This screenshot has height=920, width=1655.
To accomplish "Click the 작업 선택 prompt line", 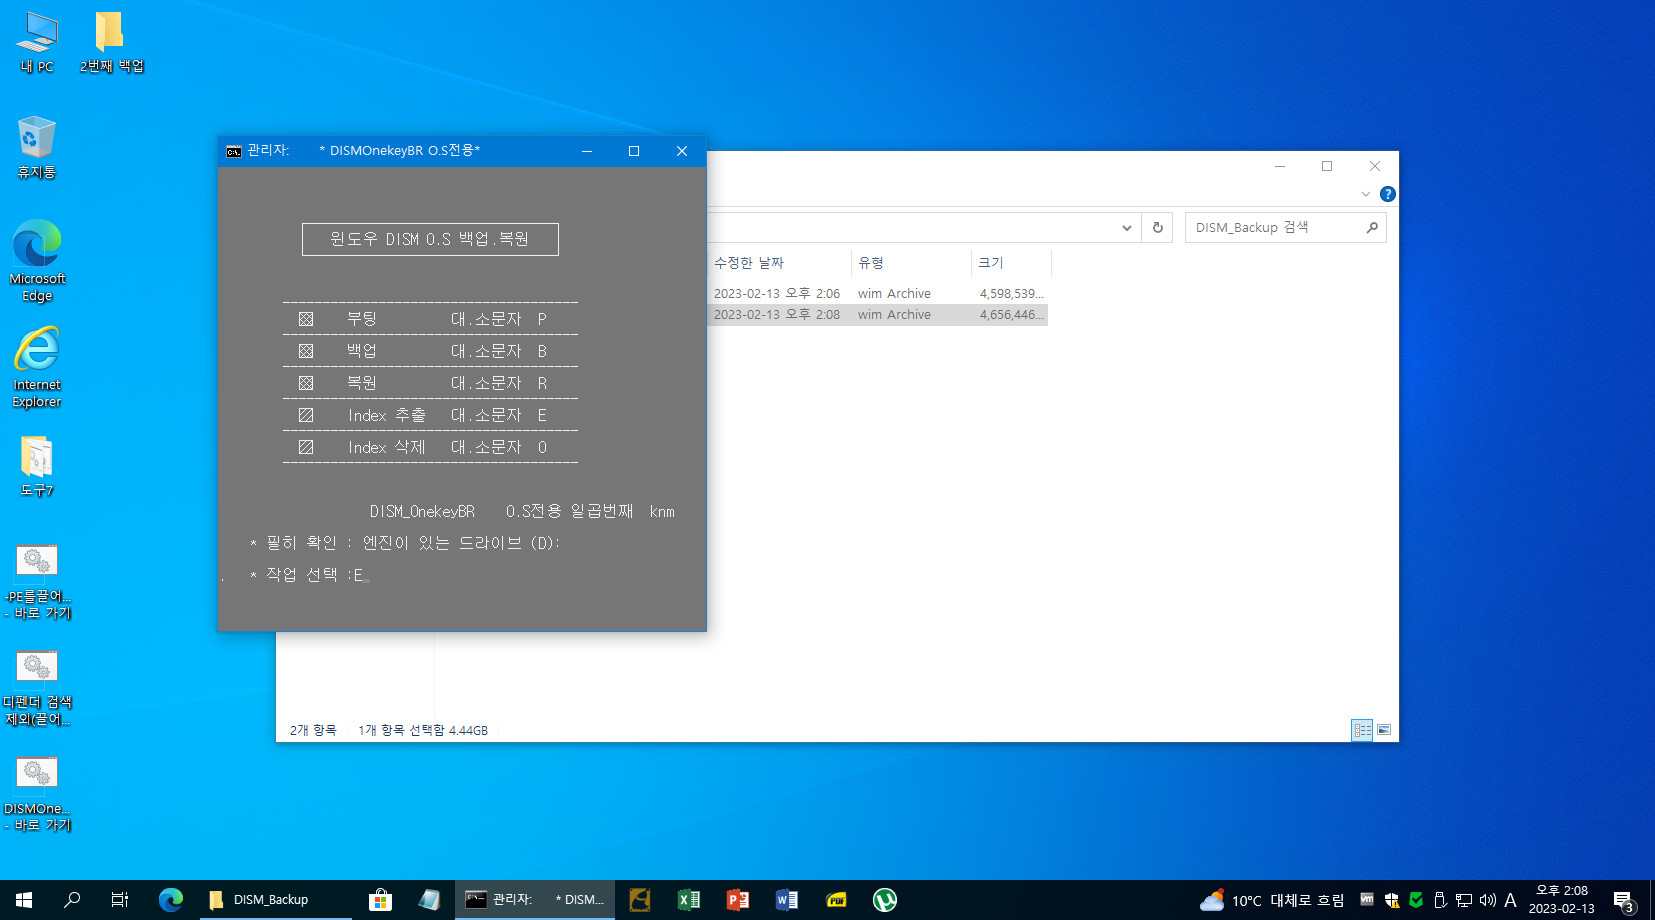I will [308, 575].
